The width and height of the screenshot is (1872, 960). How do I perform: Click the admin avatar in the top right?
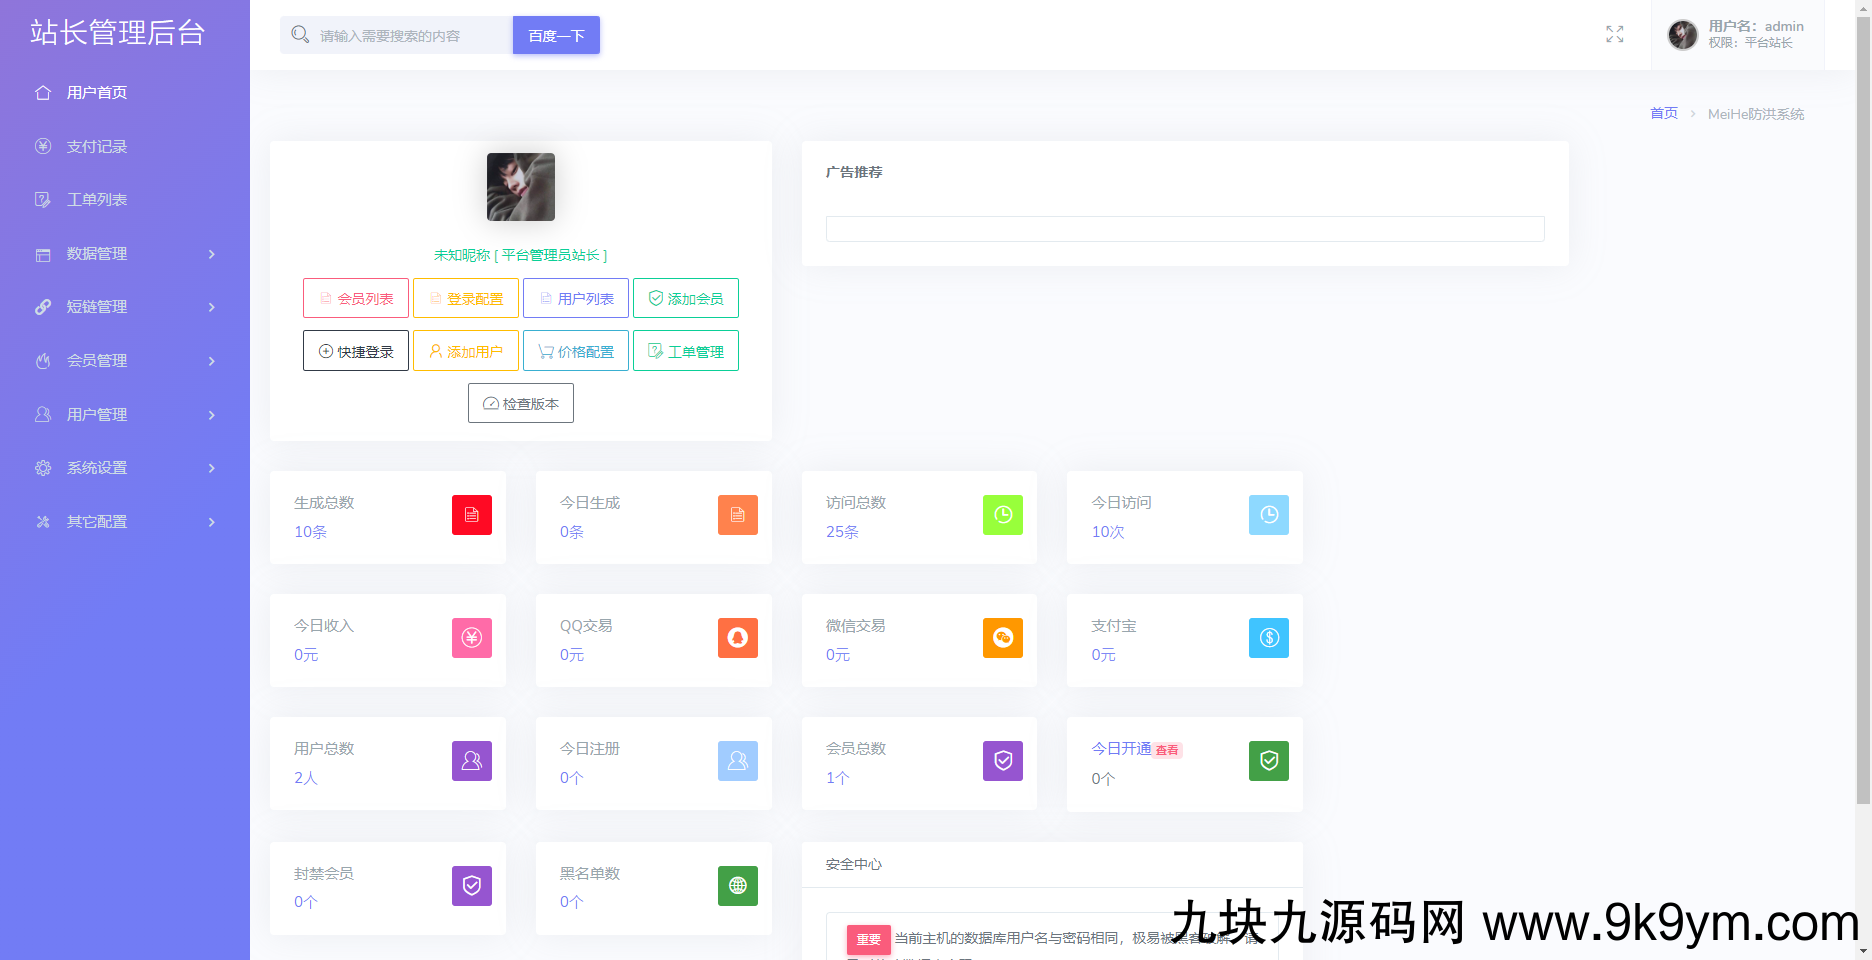coord(1683,34)
